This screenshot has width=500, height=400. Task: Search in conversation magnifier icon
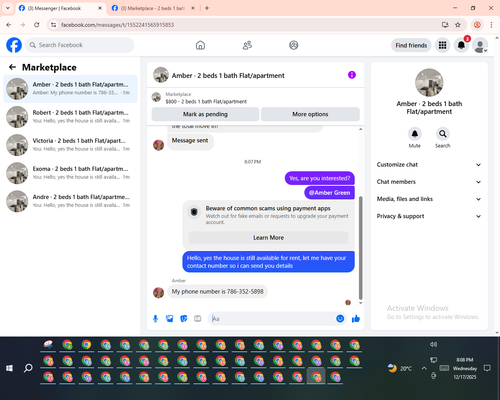pyautogui.click(x=443, y=134)
